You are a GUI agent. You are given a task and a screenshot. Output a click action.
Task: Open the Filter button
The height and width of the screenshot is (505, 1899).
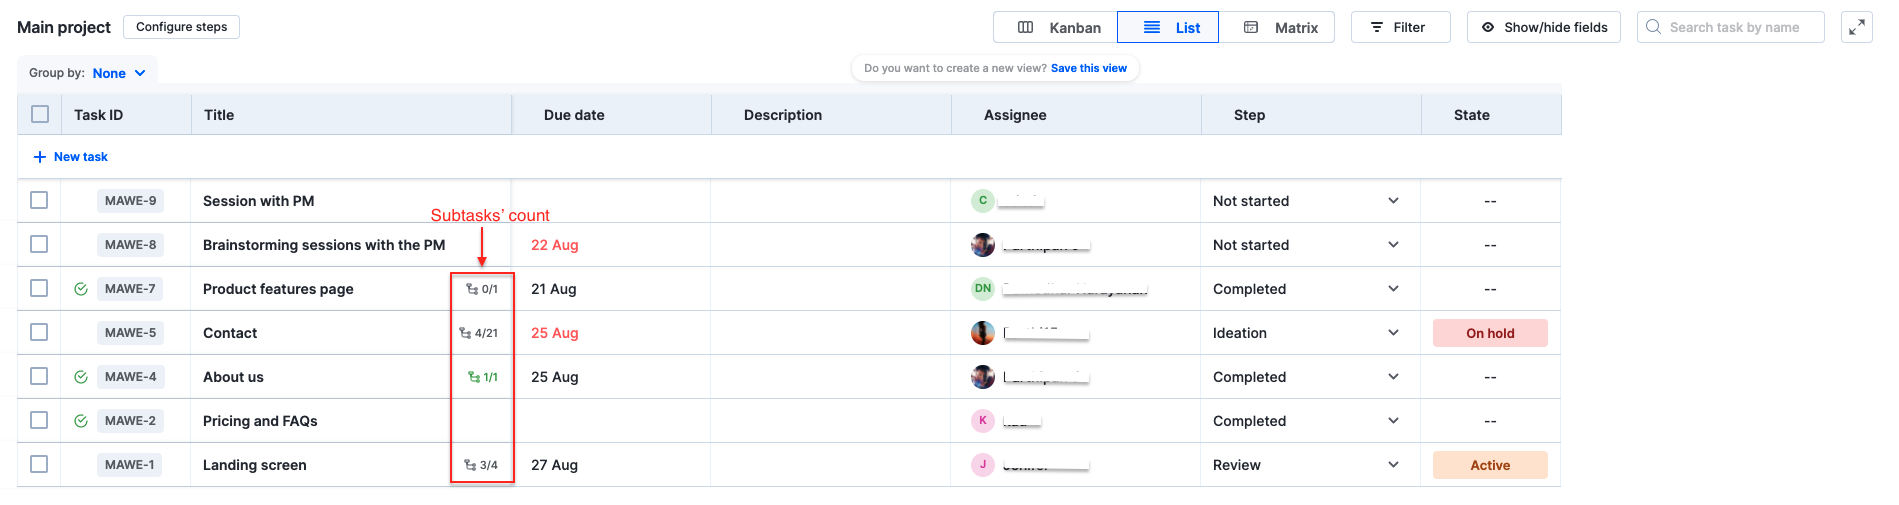(1400, 27)
